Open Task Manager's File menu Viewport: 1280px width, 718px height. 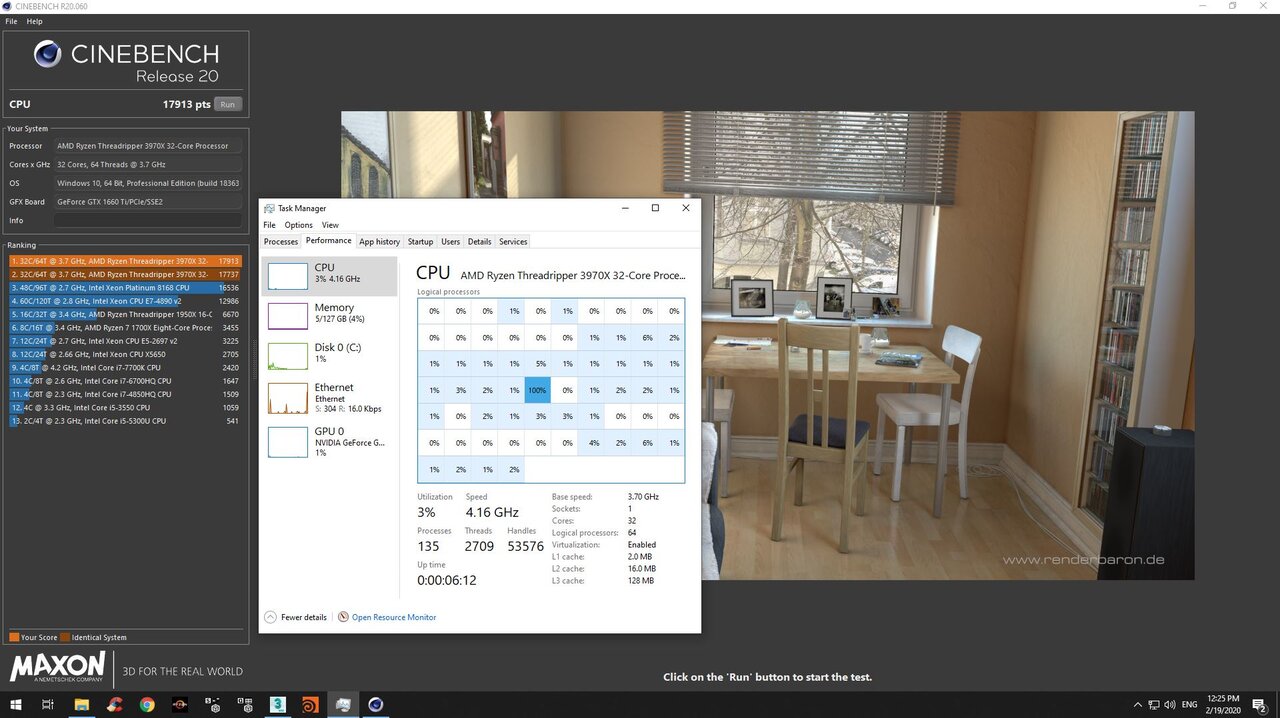coord(269,225)
